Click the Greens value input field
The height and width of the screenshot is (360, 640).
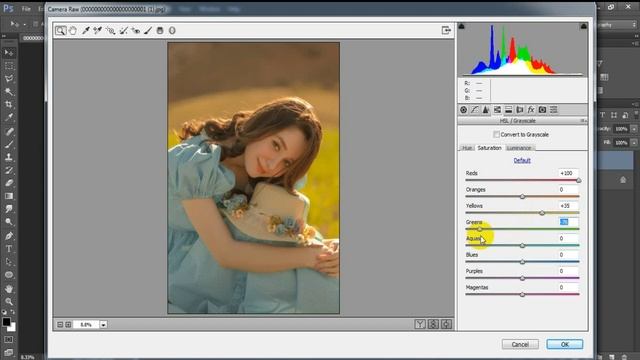click(569, 222)
